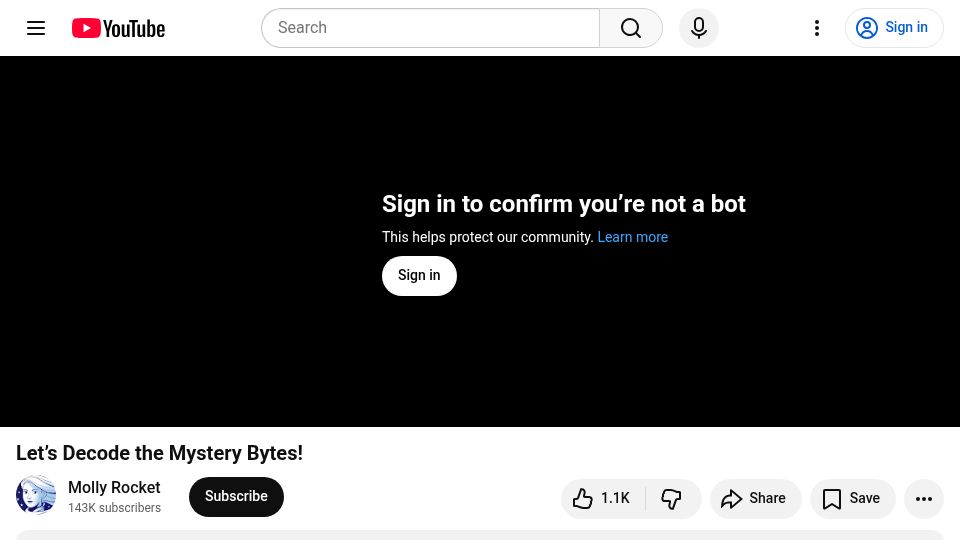The image size is (960, 540).
Task: Click the magnifying glass search button
Action: click(631, 28)
